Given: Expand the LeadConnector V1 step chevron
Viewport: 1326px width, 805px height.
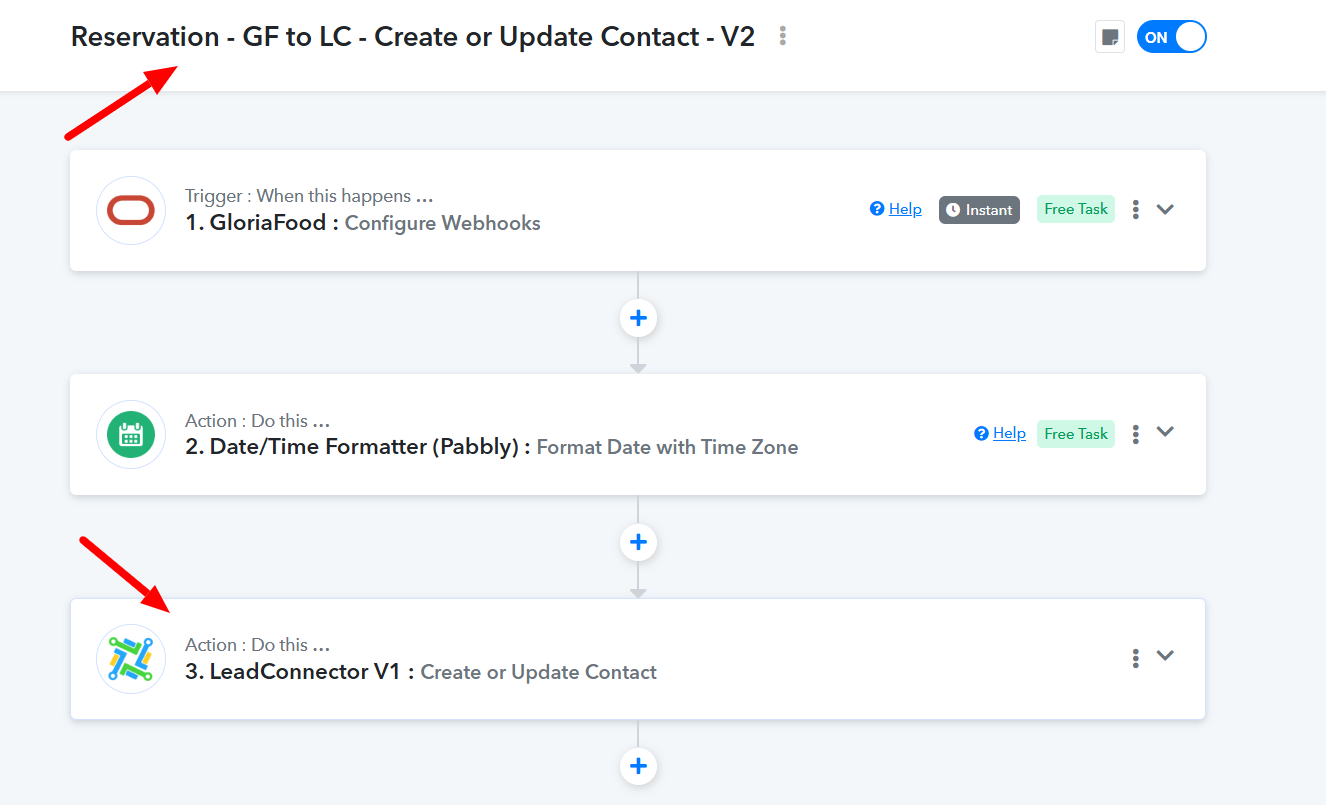Looking at the screenshot, I should [x=1165, y=656].
